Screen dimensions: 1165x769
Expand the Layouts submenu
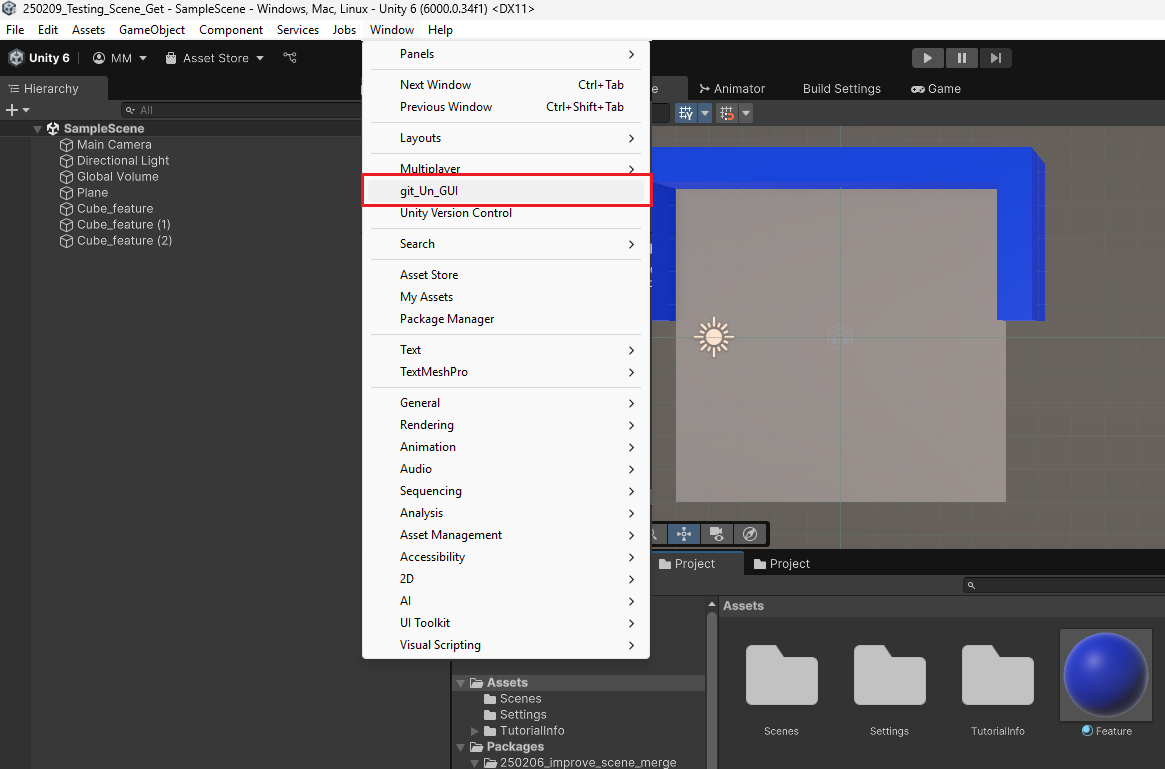click(x=506, y=138)
